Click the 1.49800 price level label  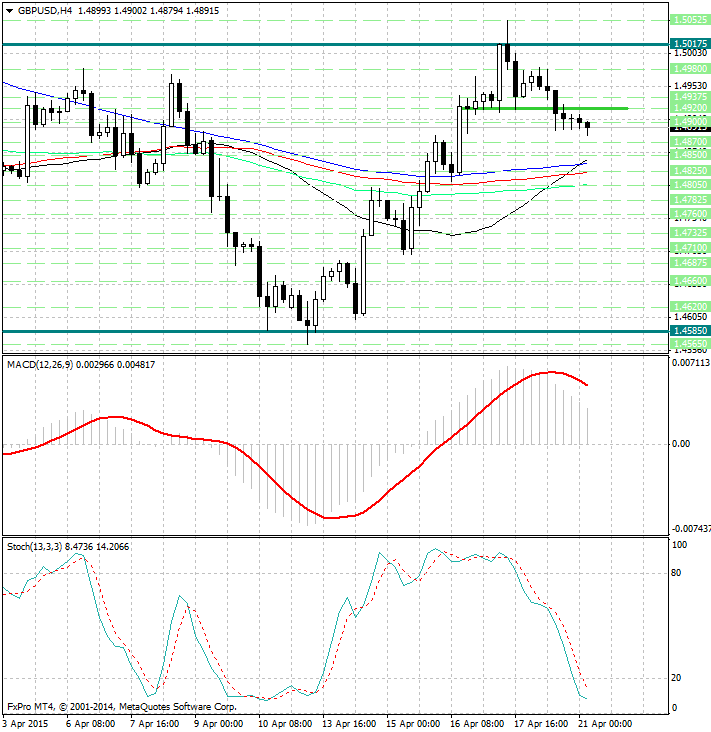690,69
